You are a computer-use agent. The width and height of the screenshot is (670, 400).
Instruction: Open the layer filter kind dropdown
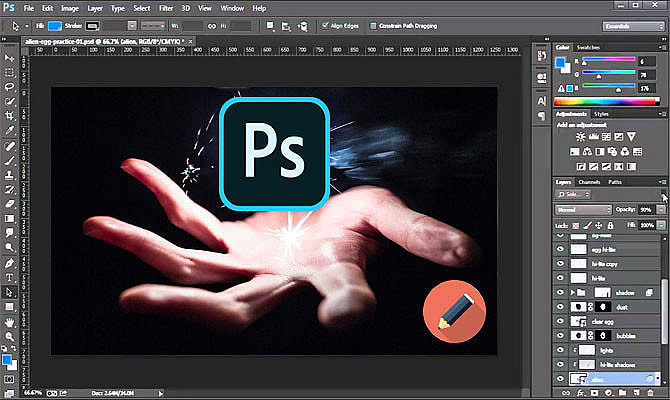pyautogui.click(x=574, y=194)
